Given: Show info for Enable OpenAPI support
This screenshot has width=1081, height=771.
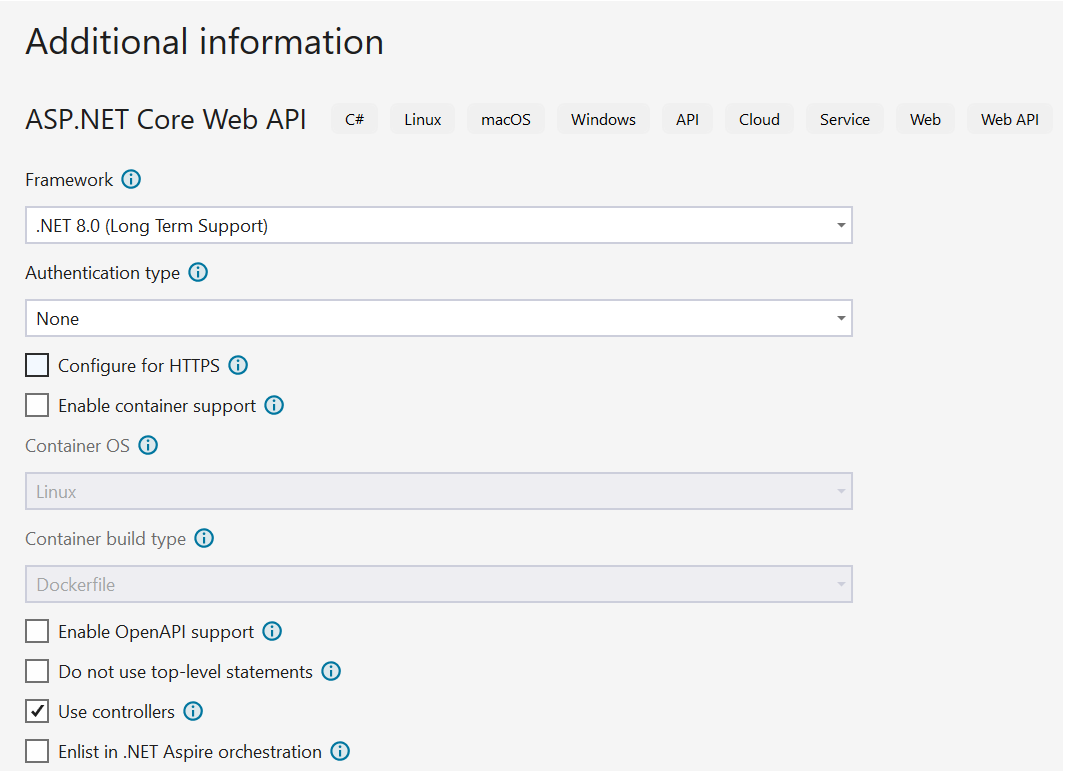Looking at the screenshot, I should [x=272, y=631].
